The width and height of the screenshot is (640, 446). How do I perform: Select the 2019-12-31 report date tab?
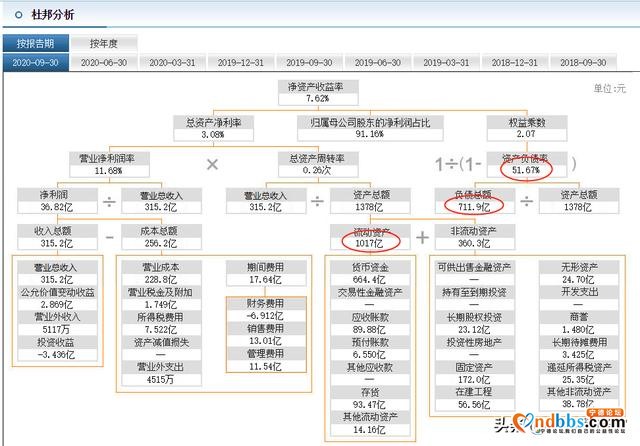pyautogui.click(x=241, y=62)
